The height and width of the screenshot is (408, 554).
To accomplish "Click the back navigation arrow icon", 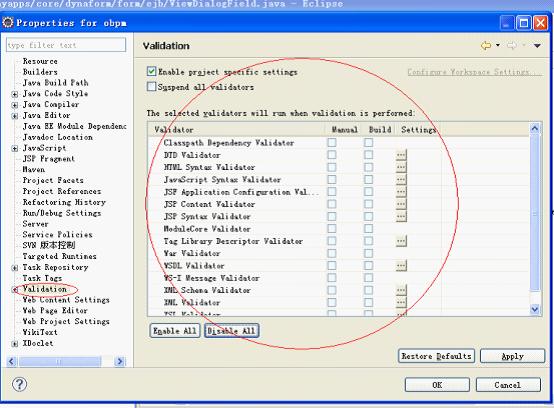I will [x=486, y=46].
